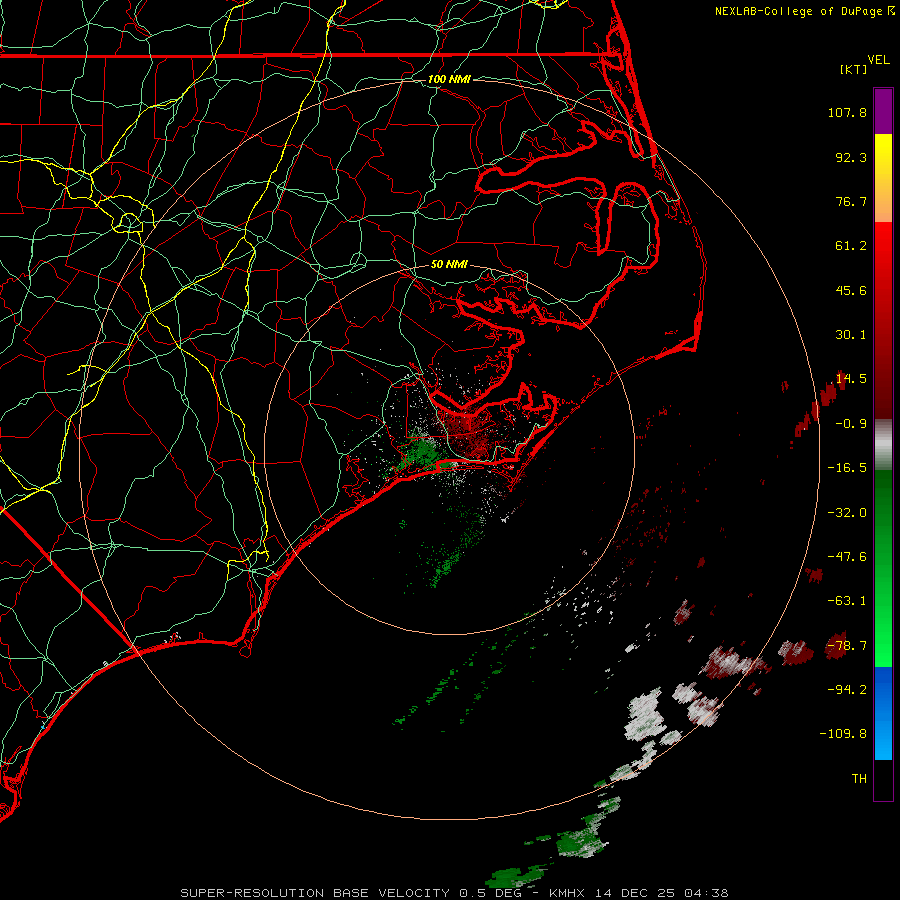The height and width of the screenshot is (900, 900).
Task: Click the -16.5 legend value
Action: [x=847, y=468]
